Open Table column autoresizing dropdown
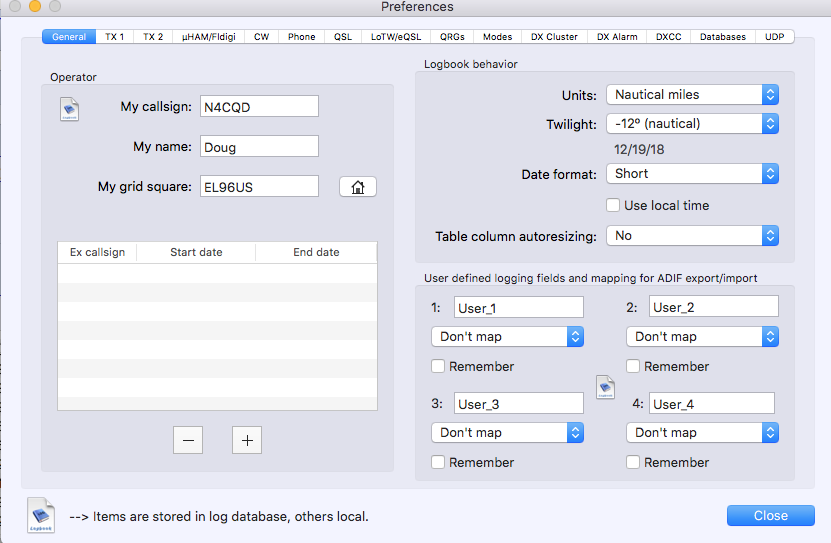Screen dimensions: 831x543 (x=692, y=237)
